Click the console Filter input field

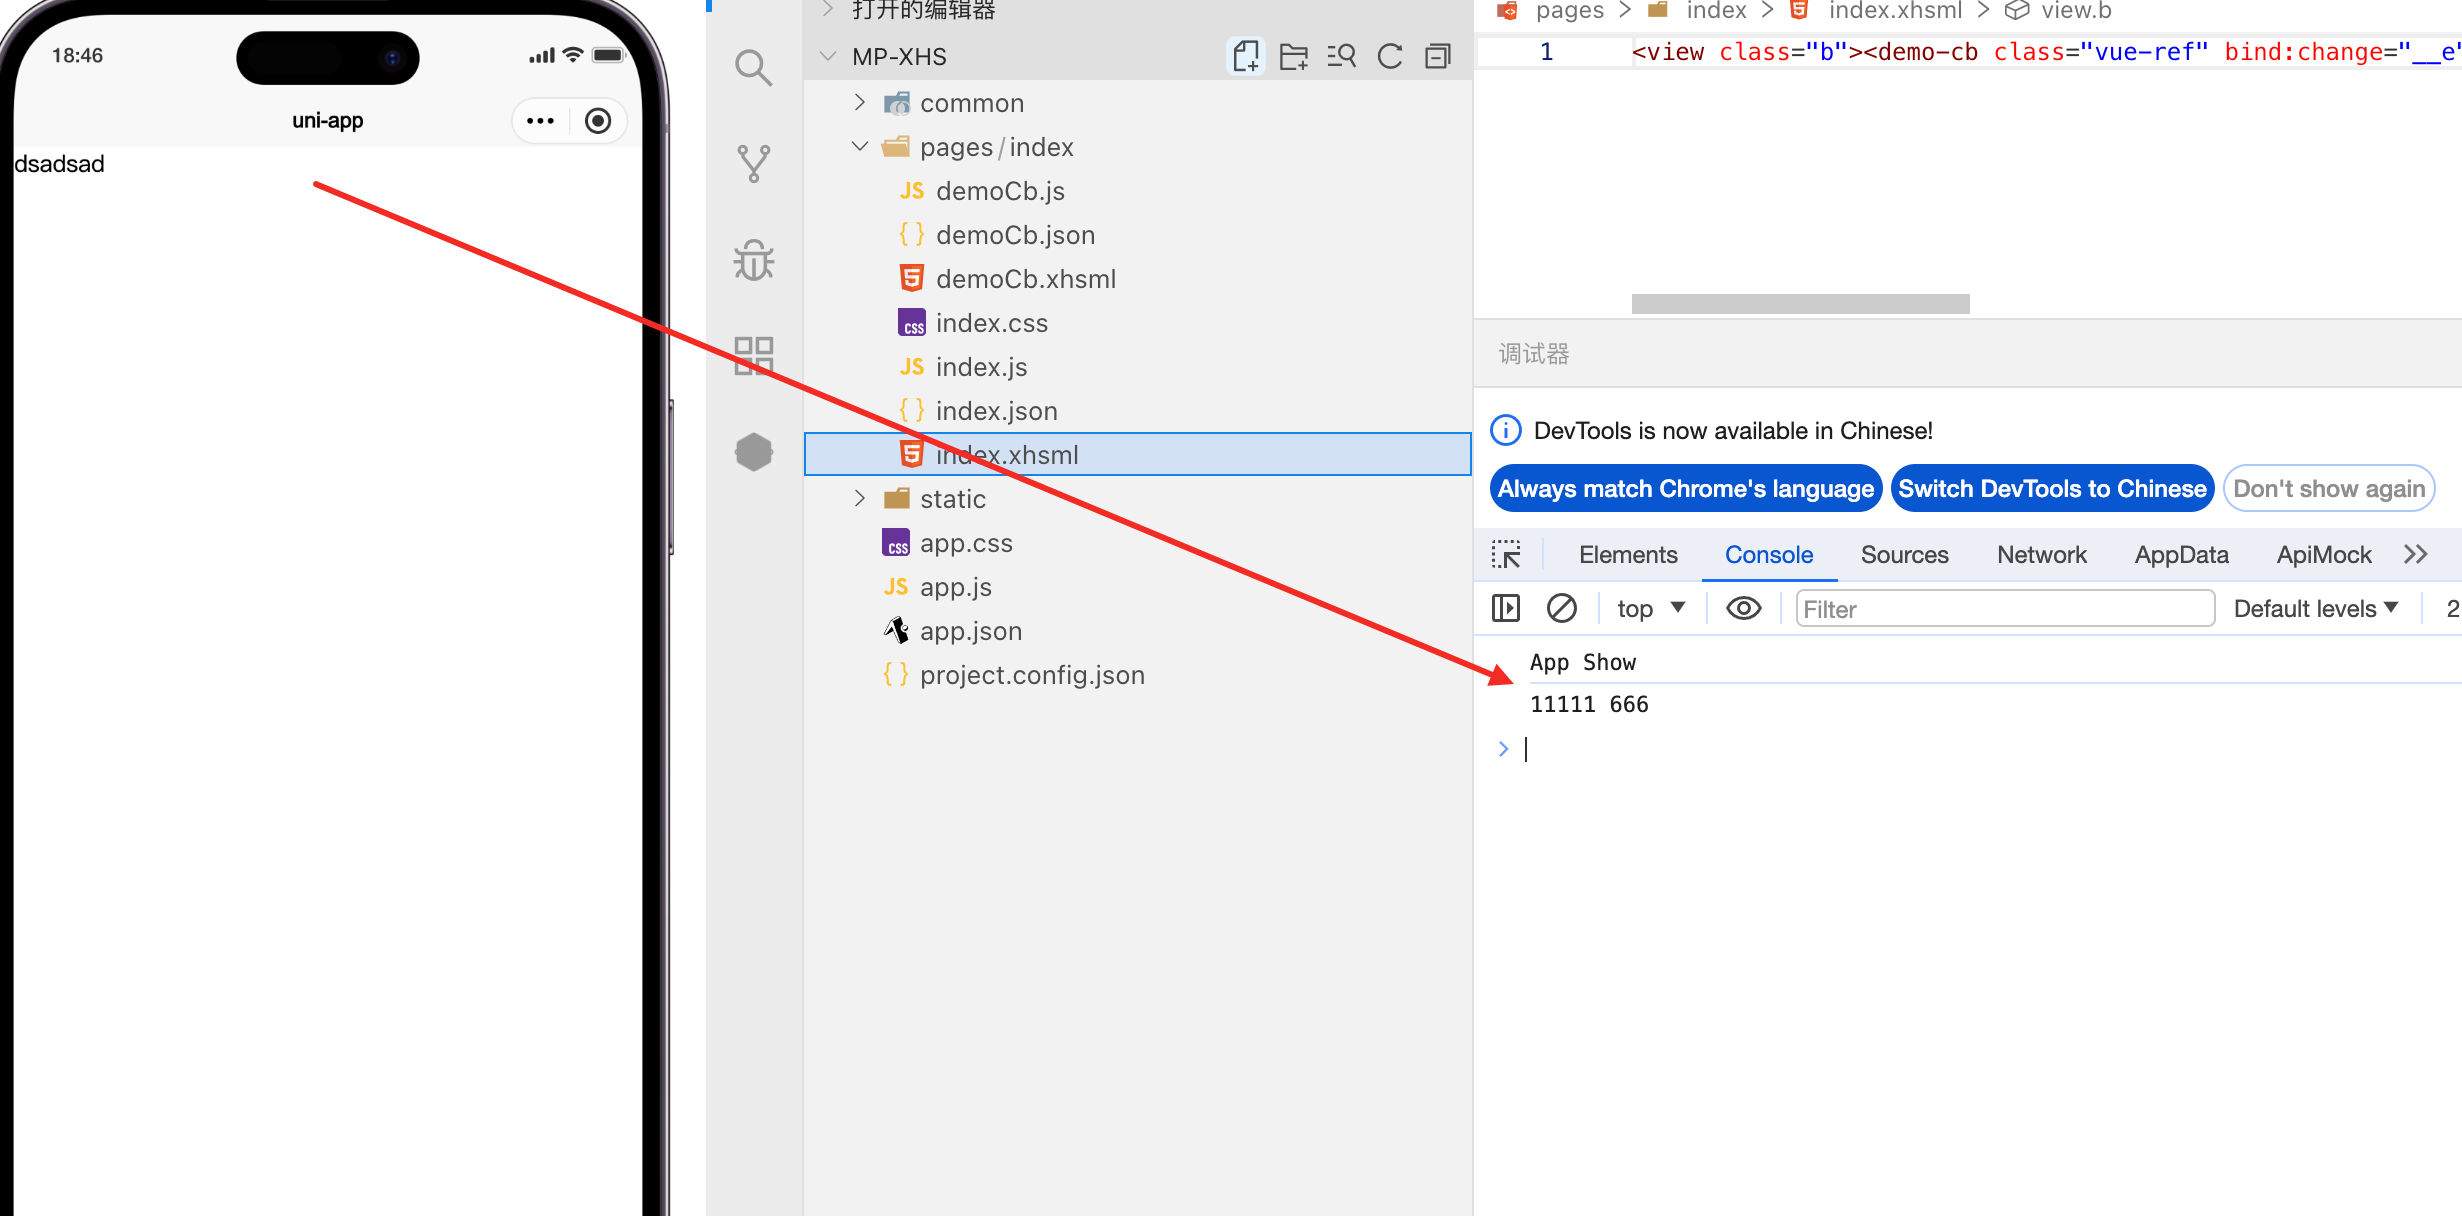(2004, 608)
